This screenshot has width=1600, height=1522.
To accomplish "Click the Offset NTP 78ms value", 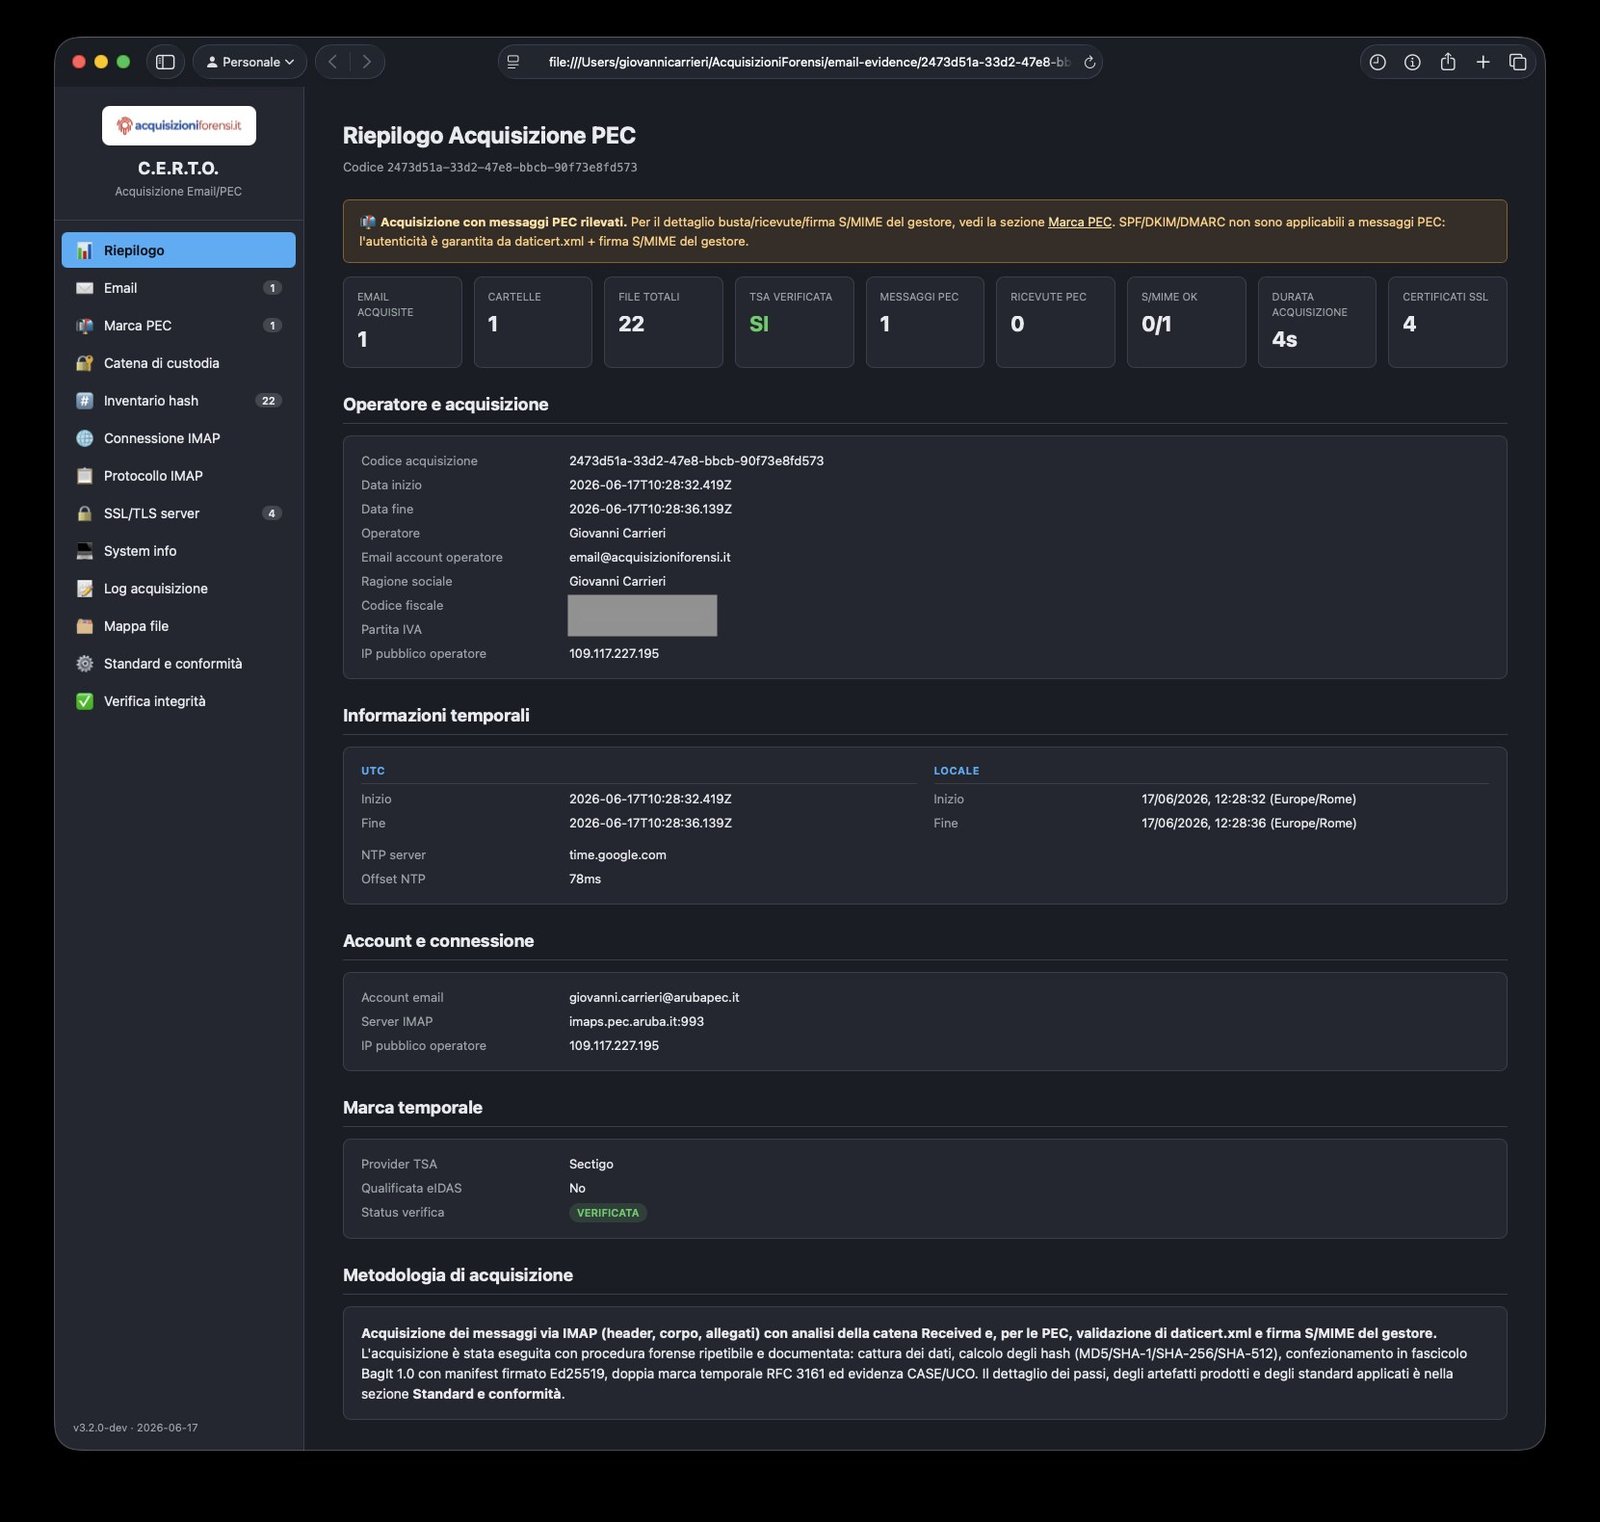I will pyautogui.click(x=585, y=879).
